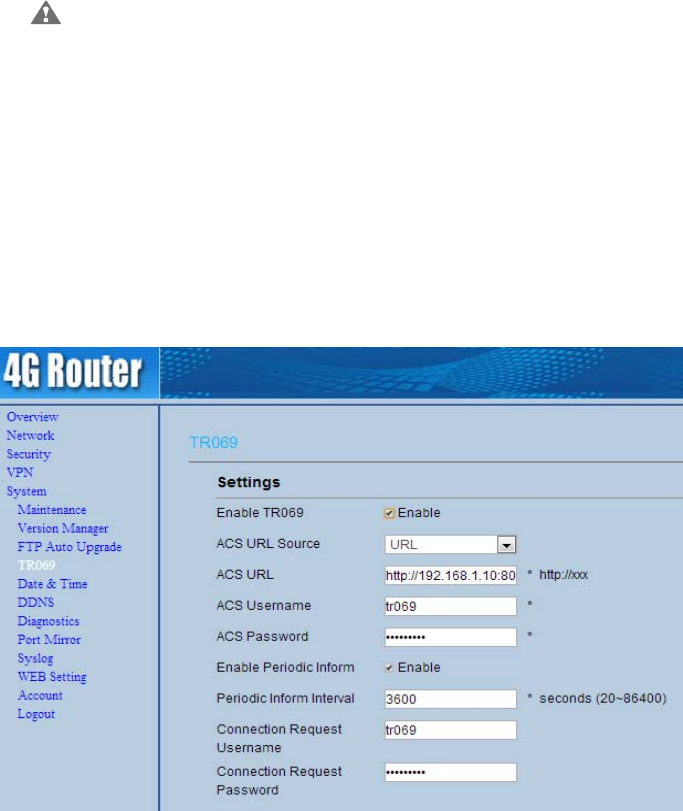Click the Connection Request Password field
The width and height of the screenshot is (683, 811).
[x=450, y=772]
